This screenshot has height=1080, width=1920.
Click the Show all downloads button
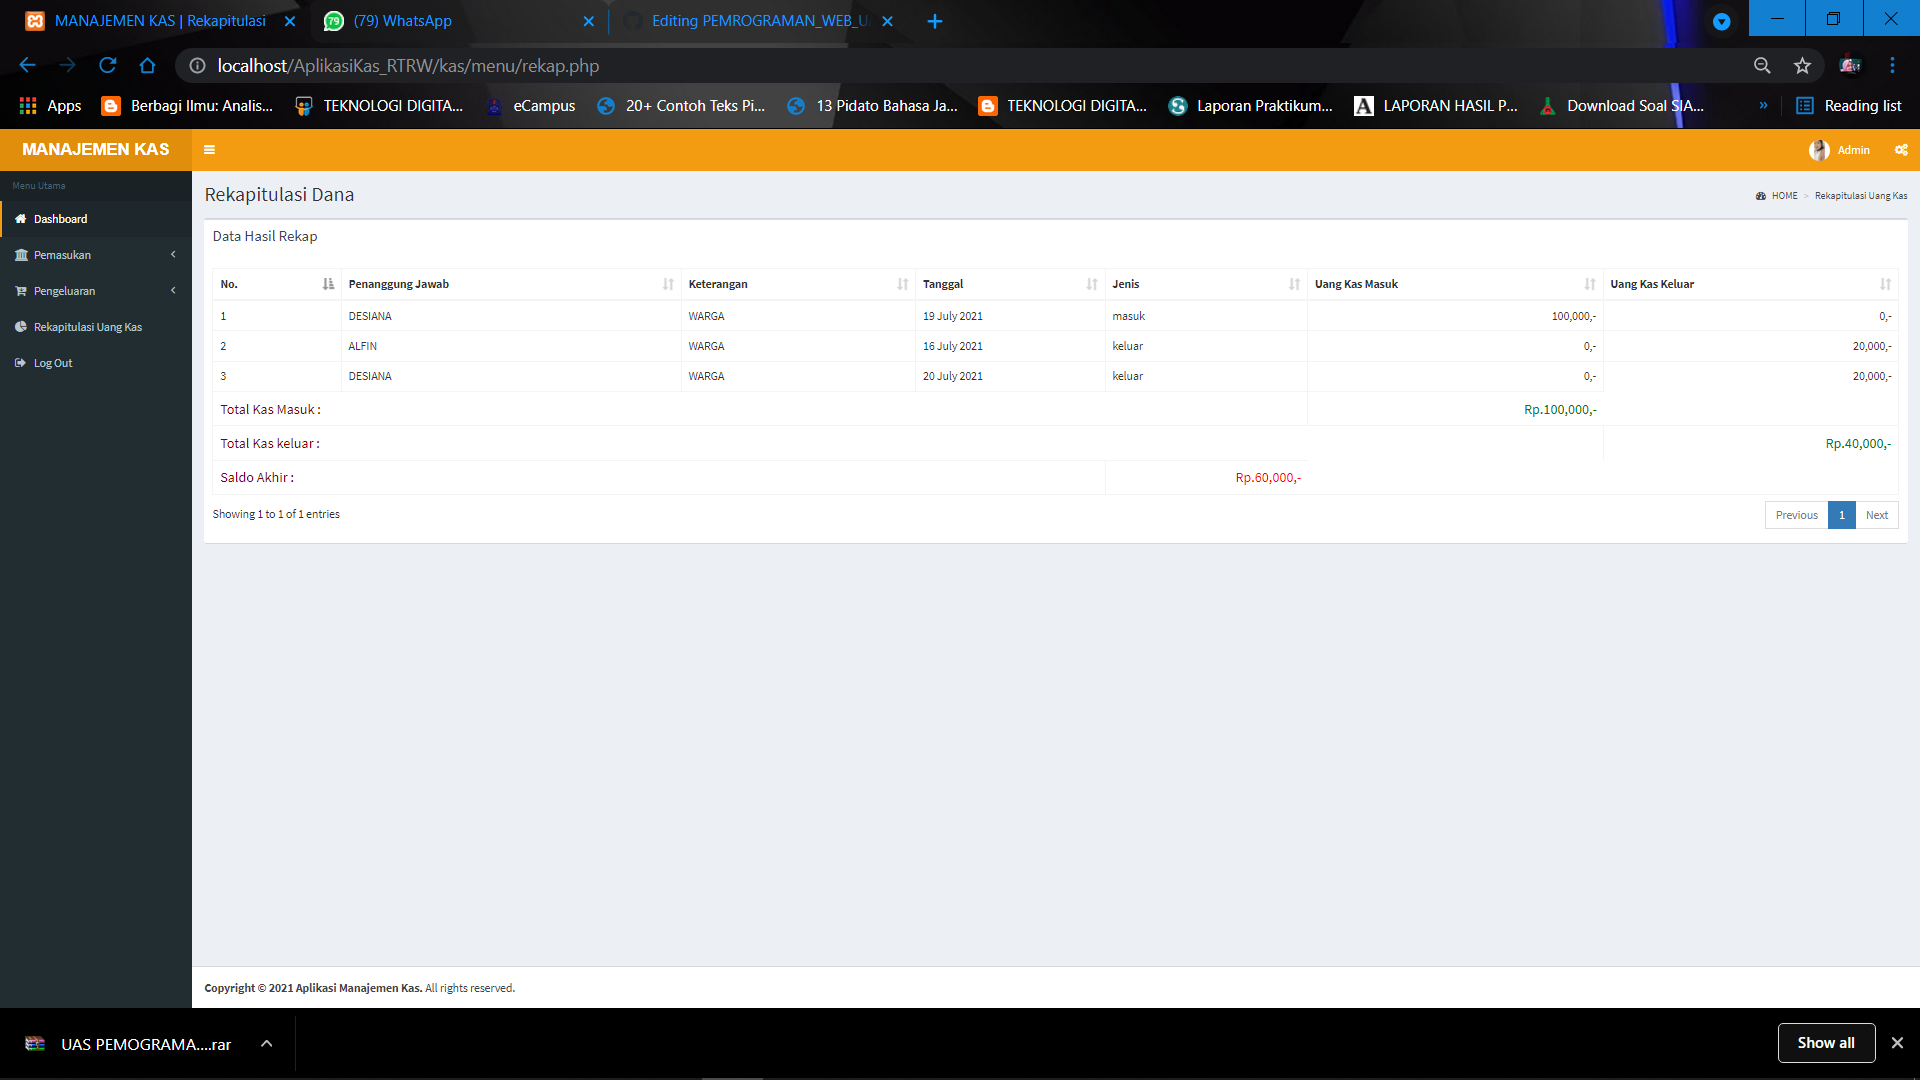tap(1826, 1042)
